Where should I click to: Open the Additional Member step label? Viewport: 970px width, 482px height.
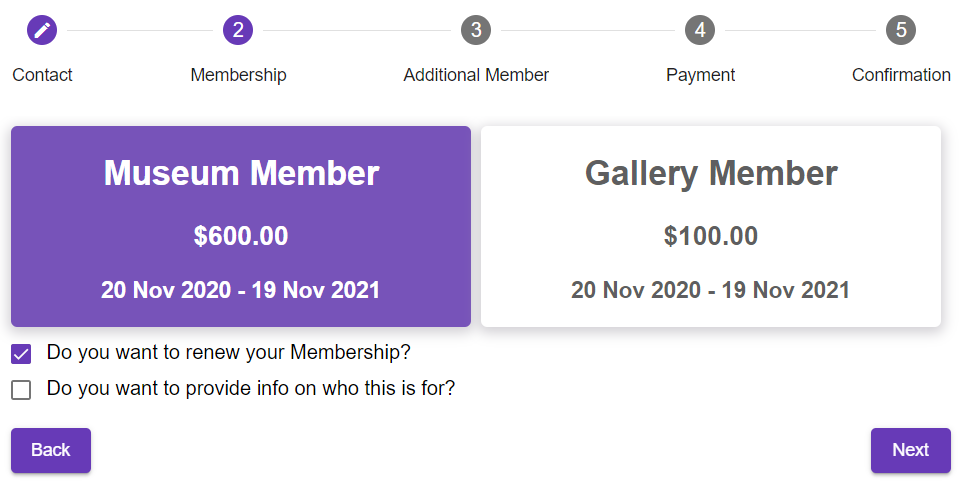click(476, 75)
